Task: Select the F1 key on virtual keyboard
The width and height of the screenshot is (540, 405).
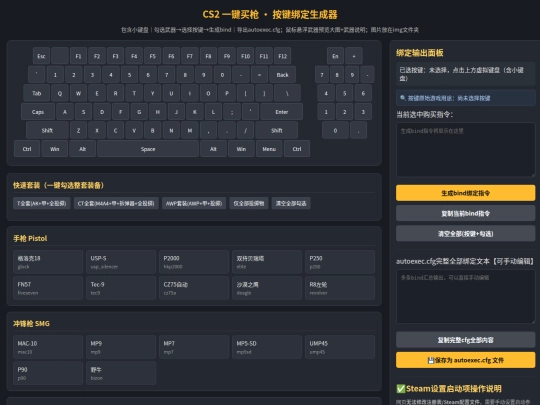Action: click(x=78, y=56)
